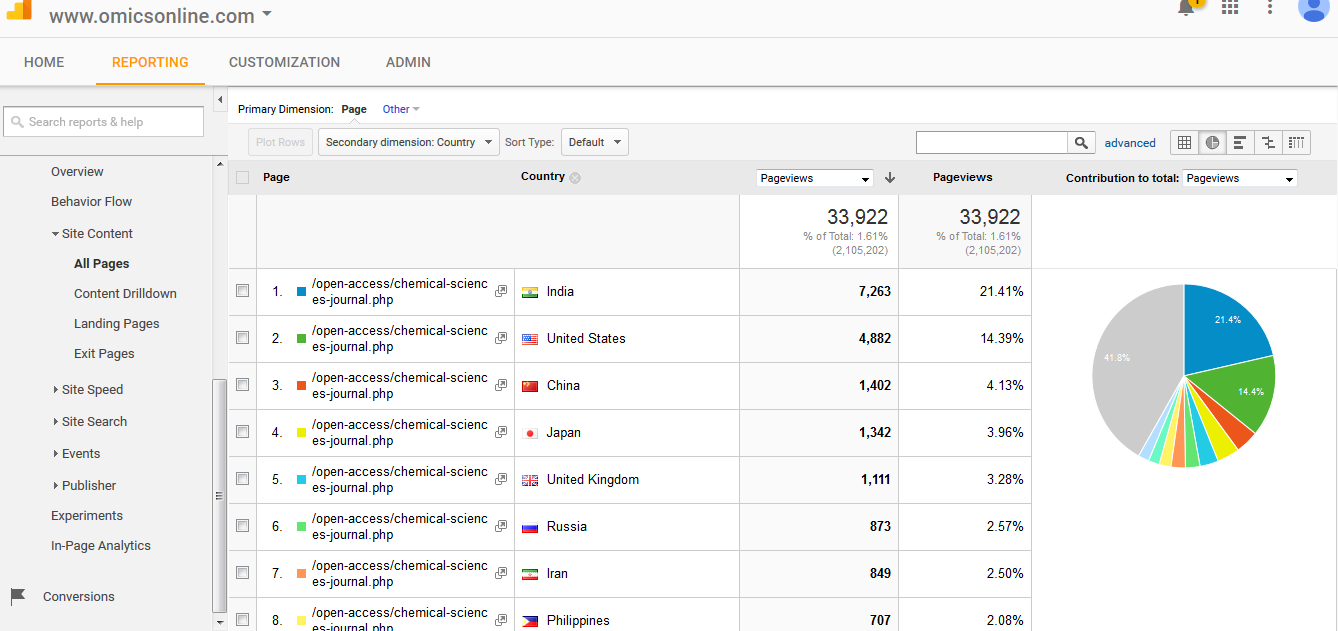
Task: Collapse the left navigation panel arrow
Action: pyautogui.click(x=220, y=100)
